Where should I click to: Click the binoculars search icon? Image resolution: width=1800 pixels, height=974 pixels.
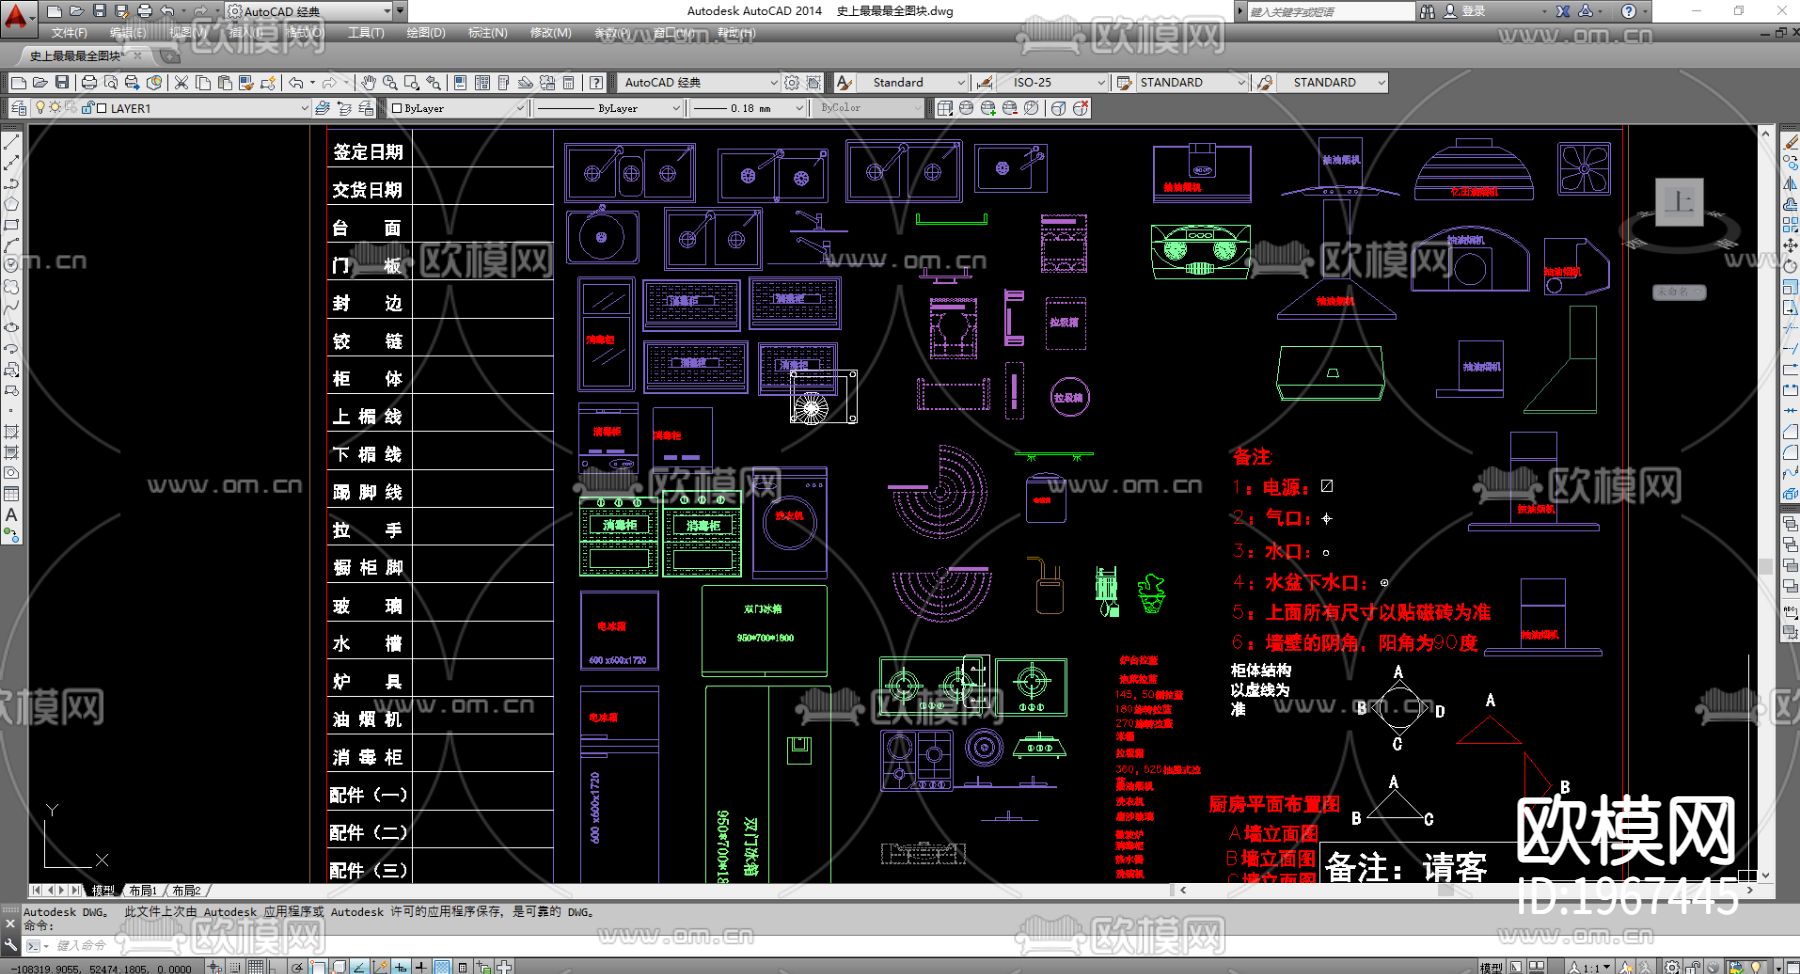[x=1427, y=11]
